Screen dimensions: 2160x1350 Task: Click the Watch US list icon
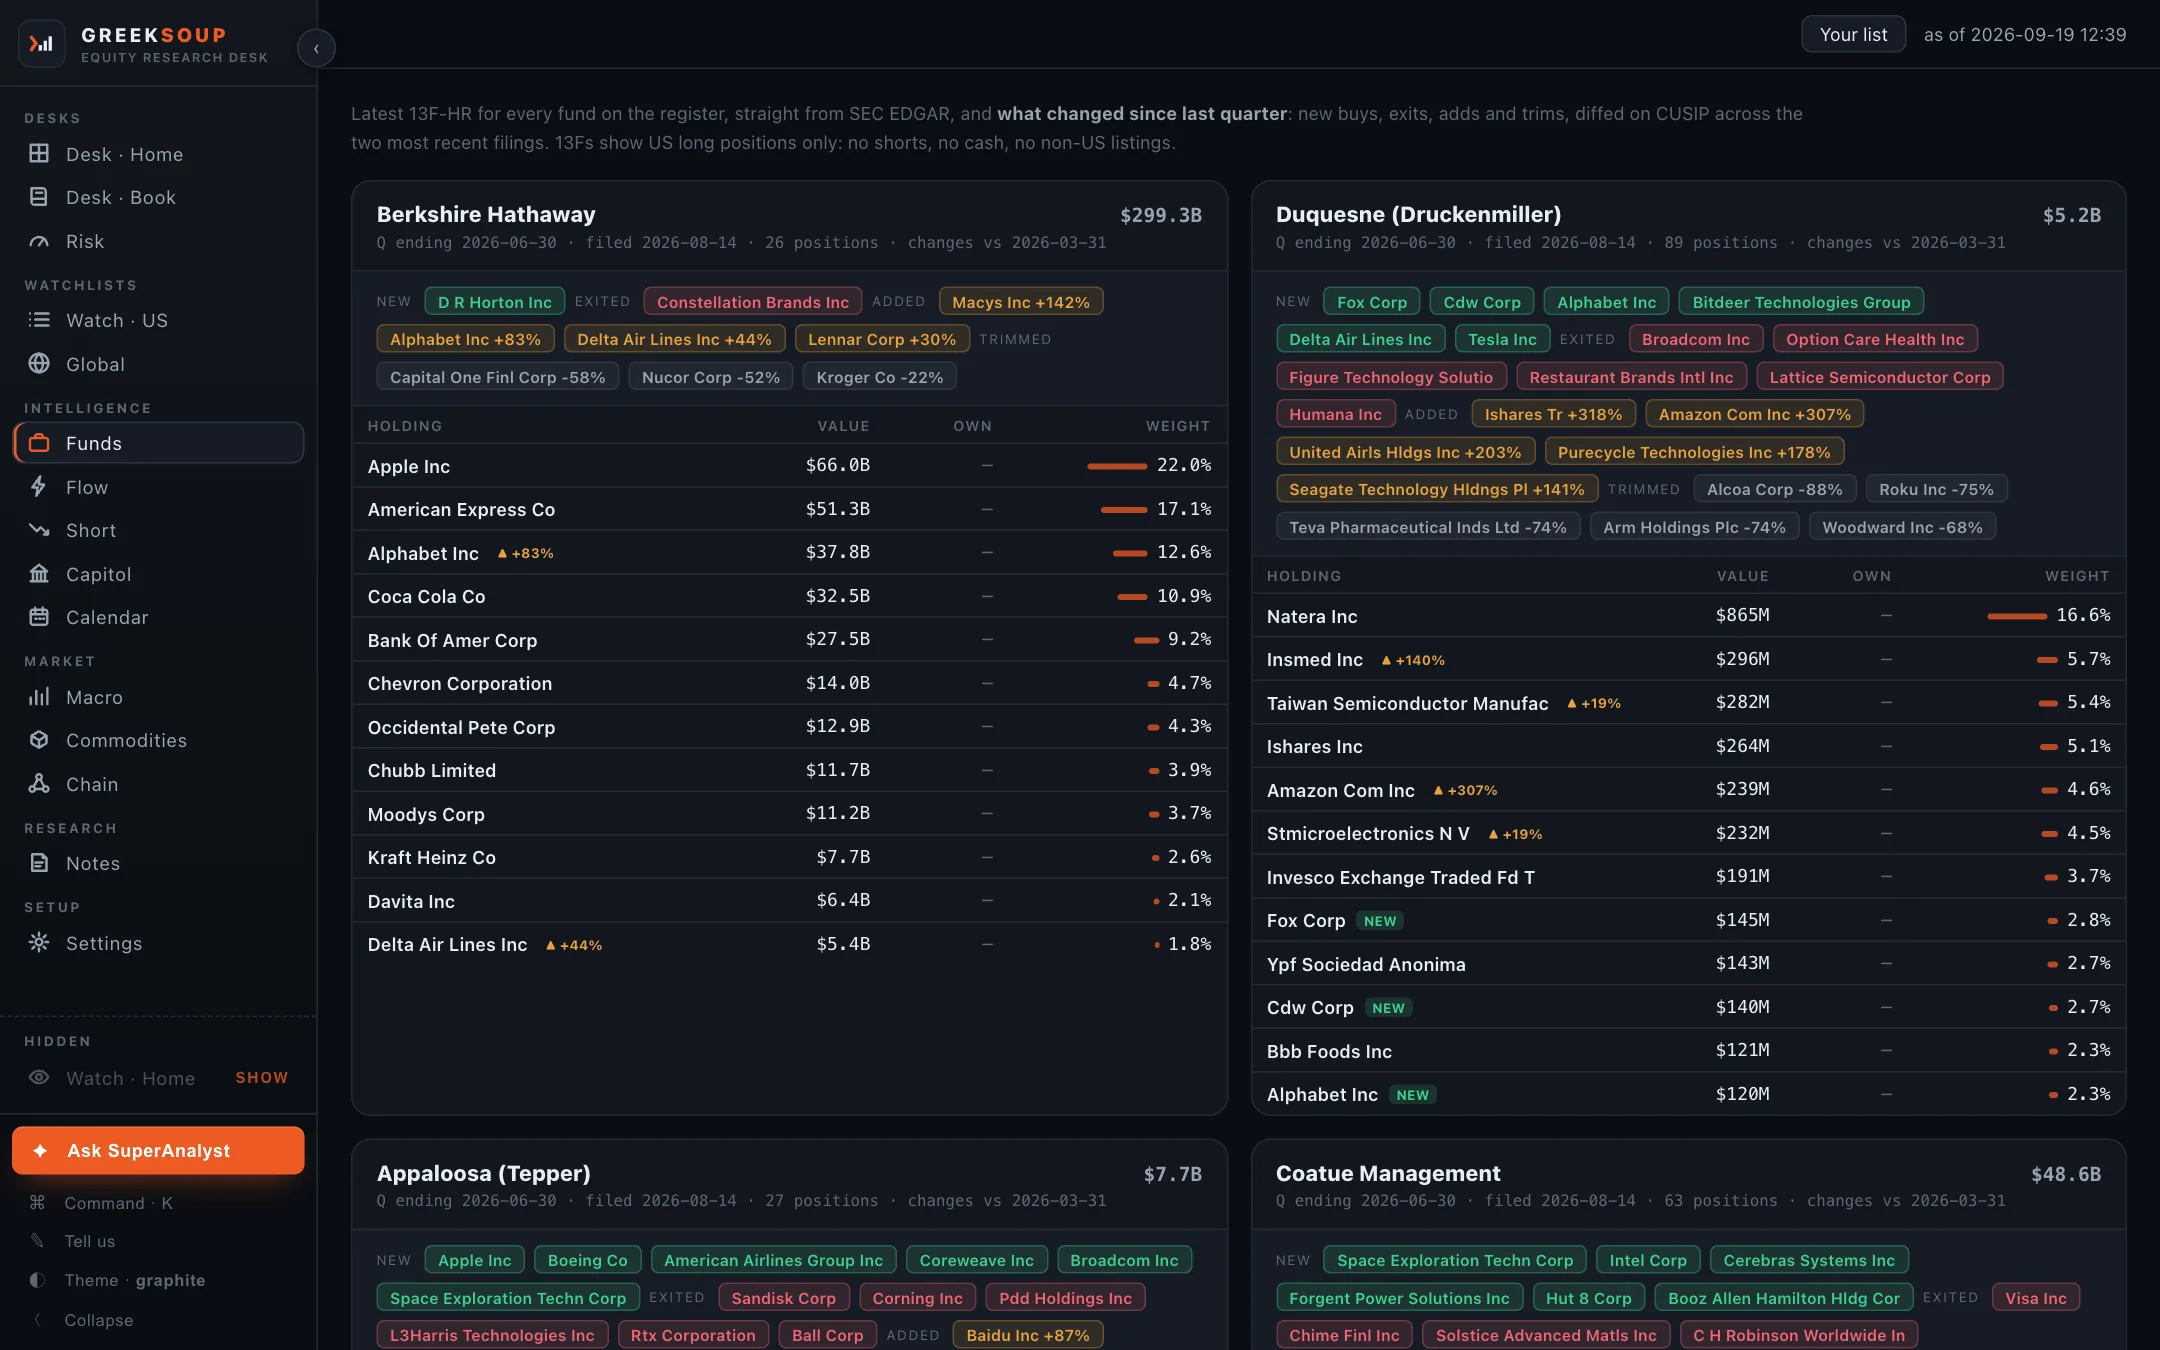(x=39, y=320)
